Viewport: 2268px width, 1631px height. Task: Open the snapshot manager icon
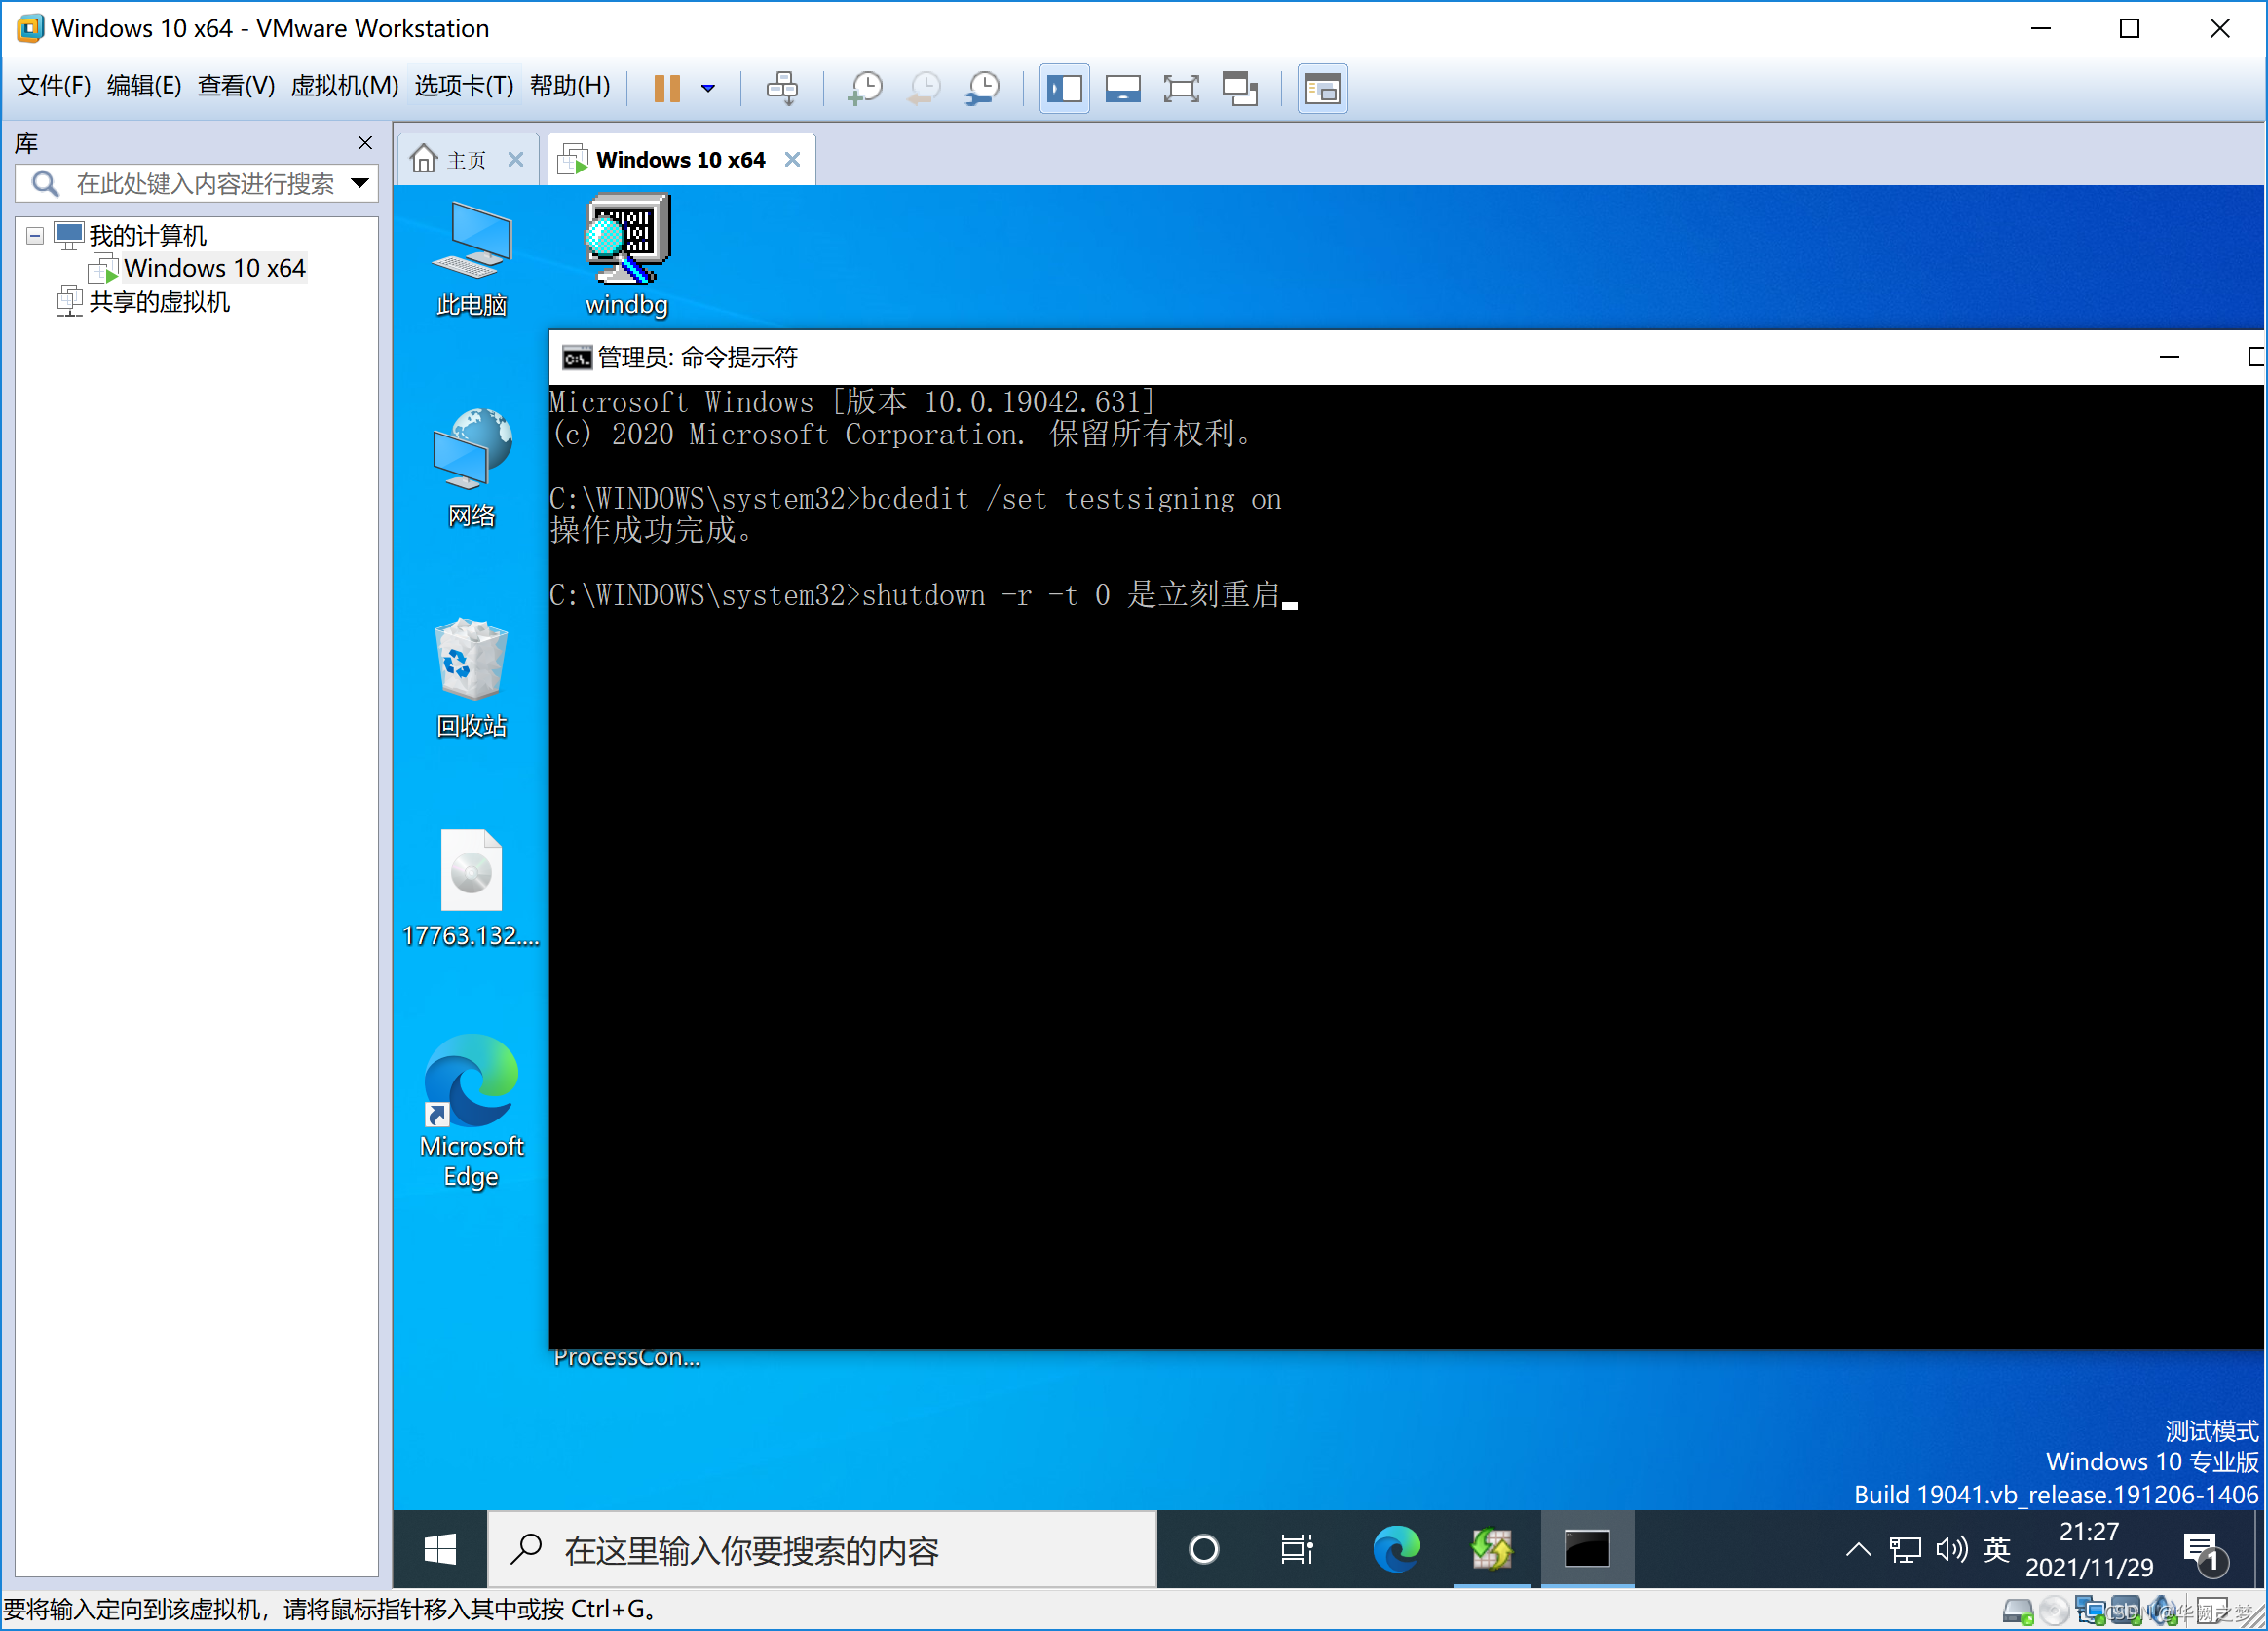point(984,88)
